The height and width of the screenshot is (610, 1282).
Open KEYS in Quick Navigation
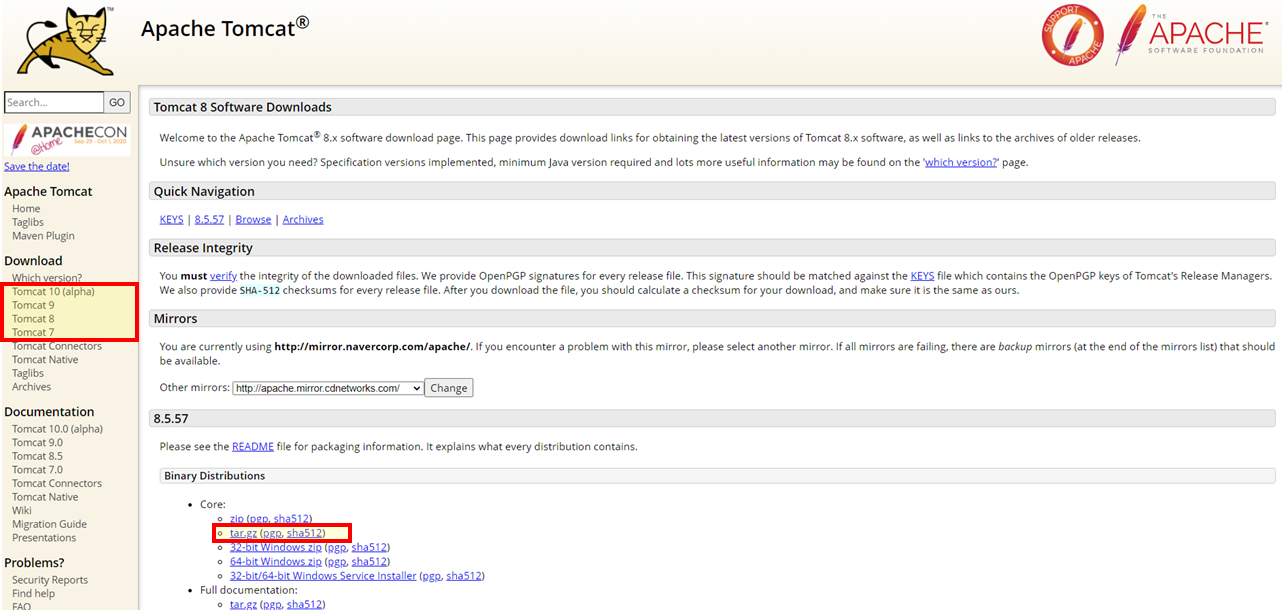(172, 219)
